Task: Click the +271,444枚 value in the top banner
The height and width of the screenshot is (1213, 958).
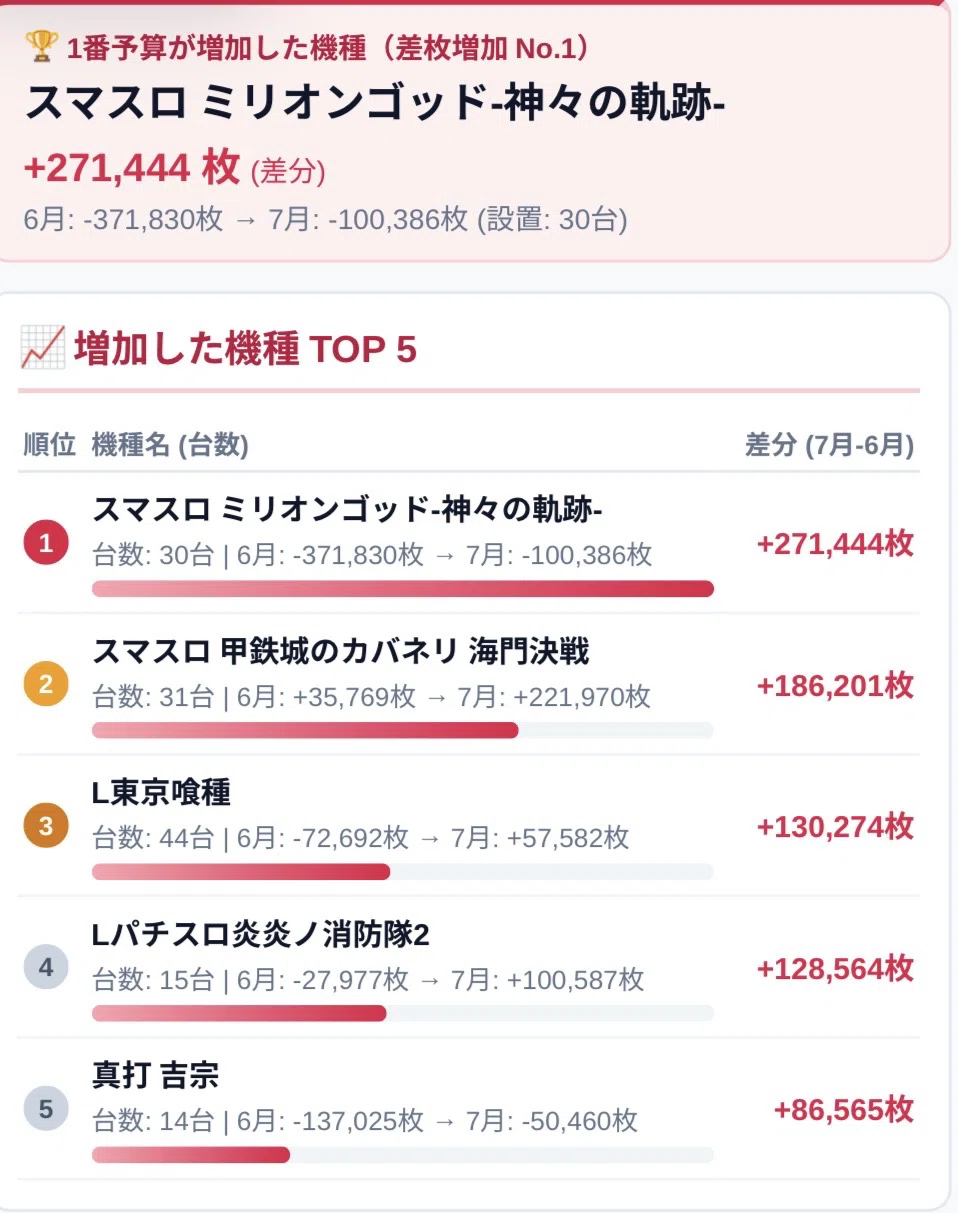Action: pos(131,168)
